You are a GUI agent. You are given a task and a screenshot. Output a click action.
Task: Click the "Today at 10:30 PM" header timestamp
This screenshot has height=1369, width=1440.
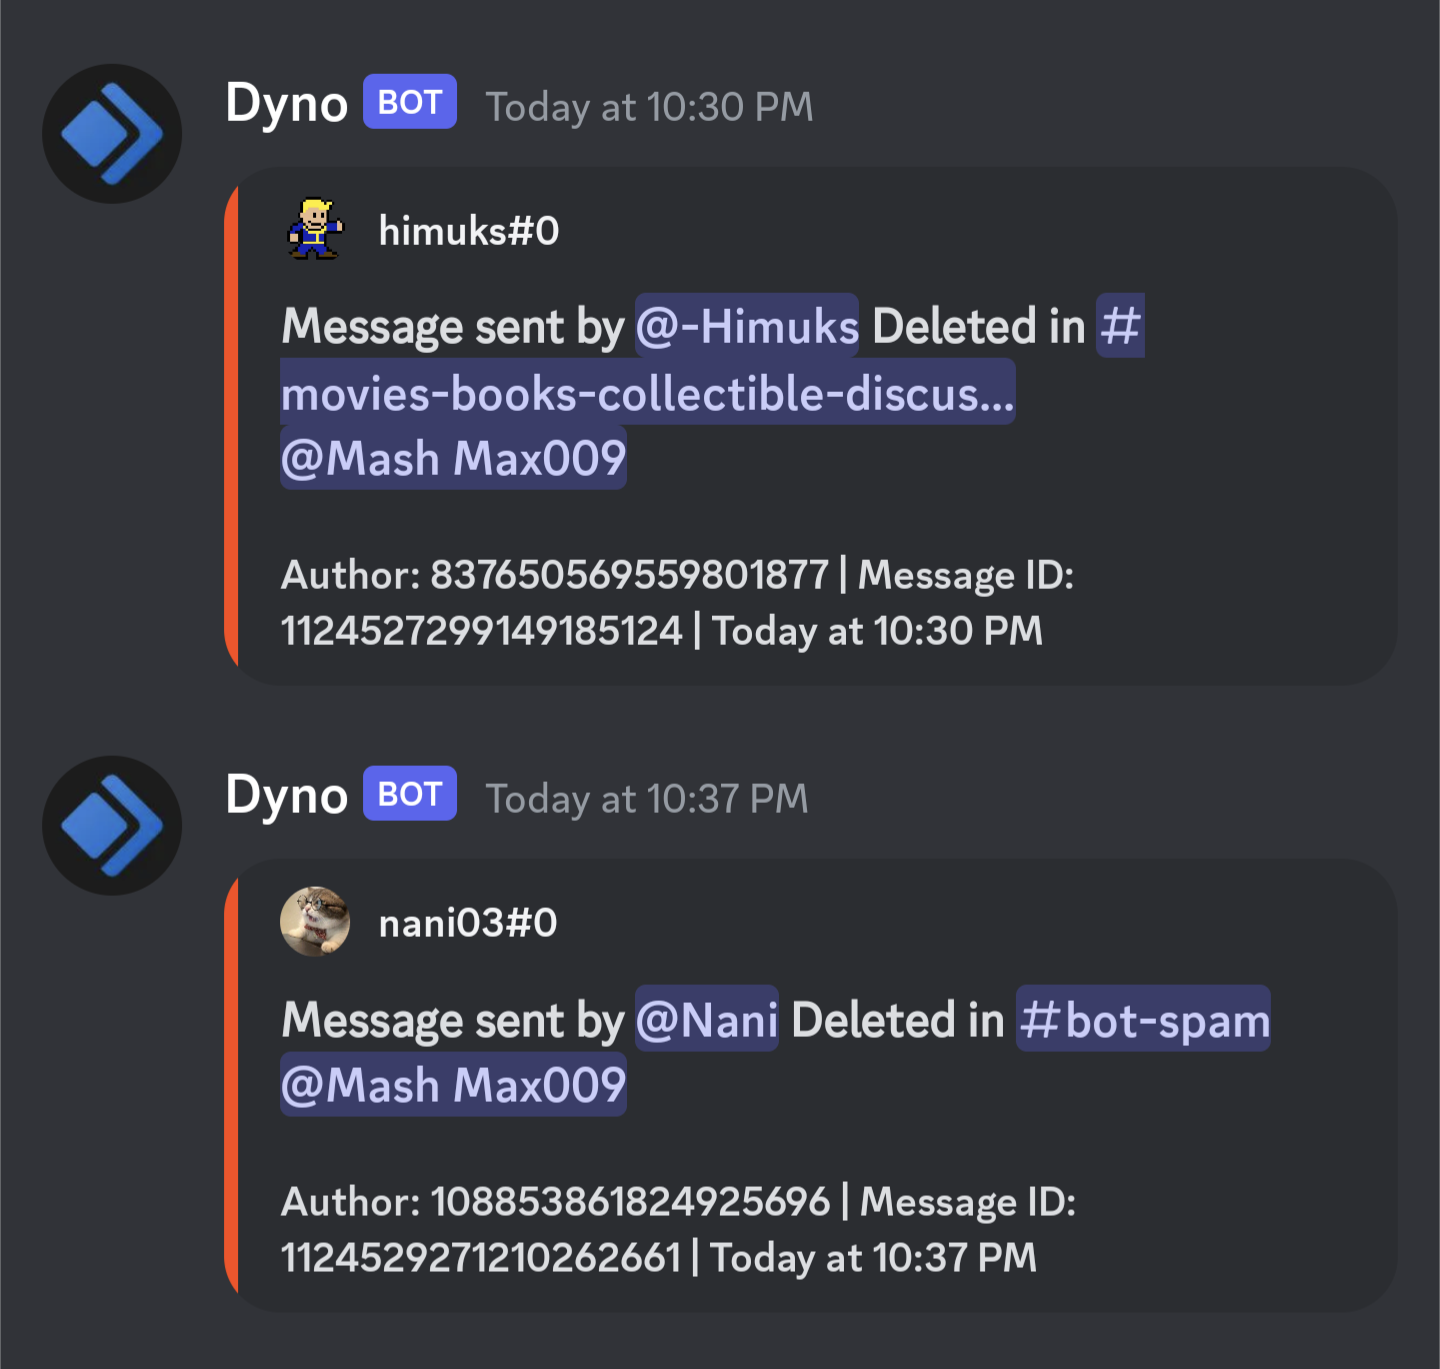649,107
